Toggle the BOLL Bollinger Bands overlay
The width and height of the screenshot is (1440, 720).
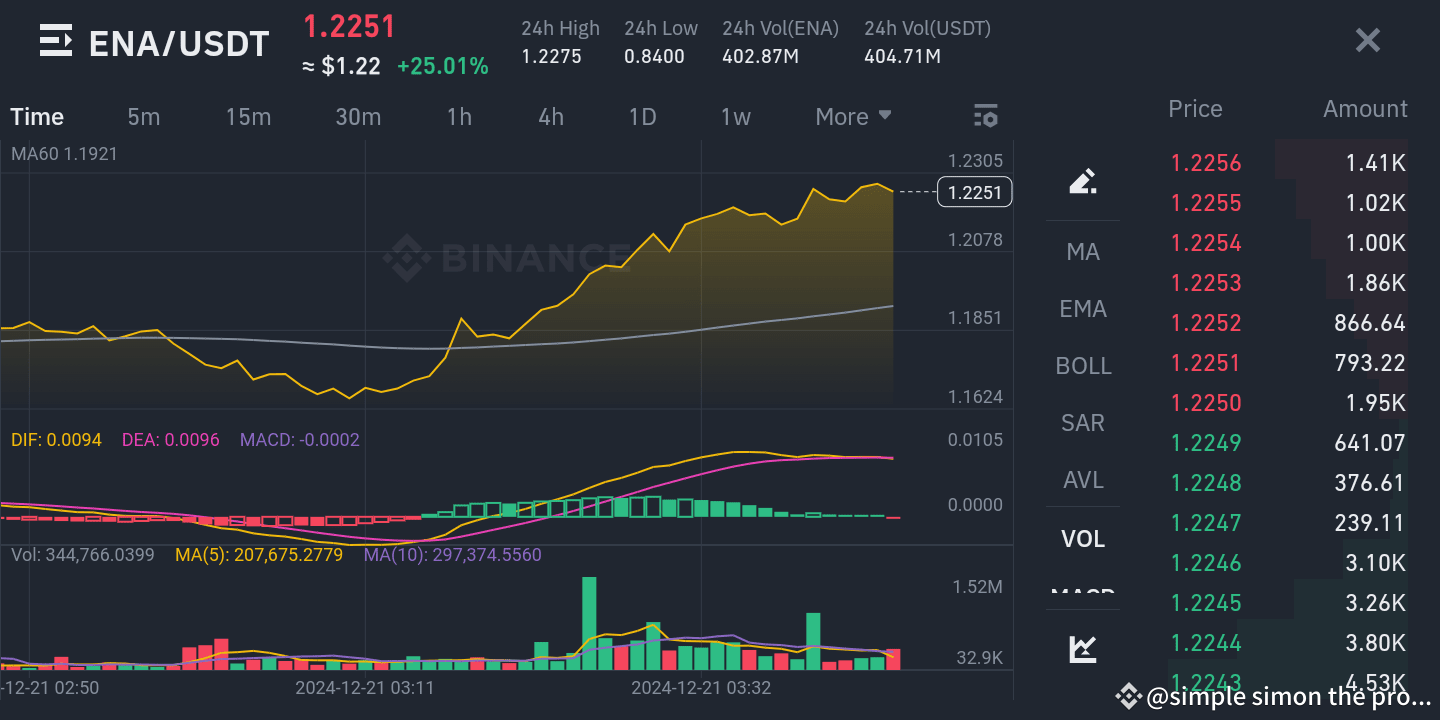point(1083,365)
